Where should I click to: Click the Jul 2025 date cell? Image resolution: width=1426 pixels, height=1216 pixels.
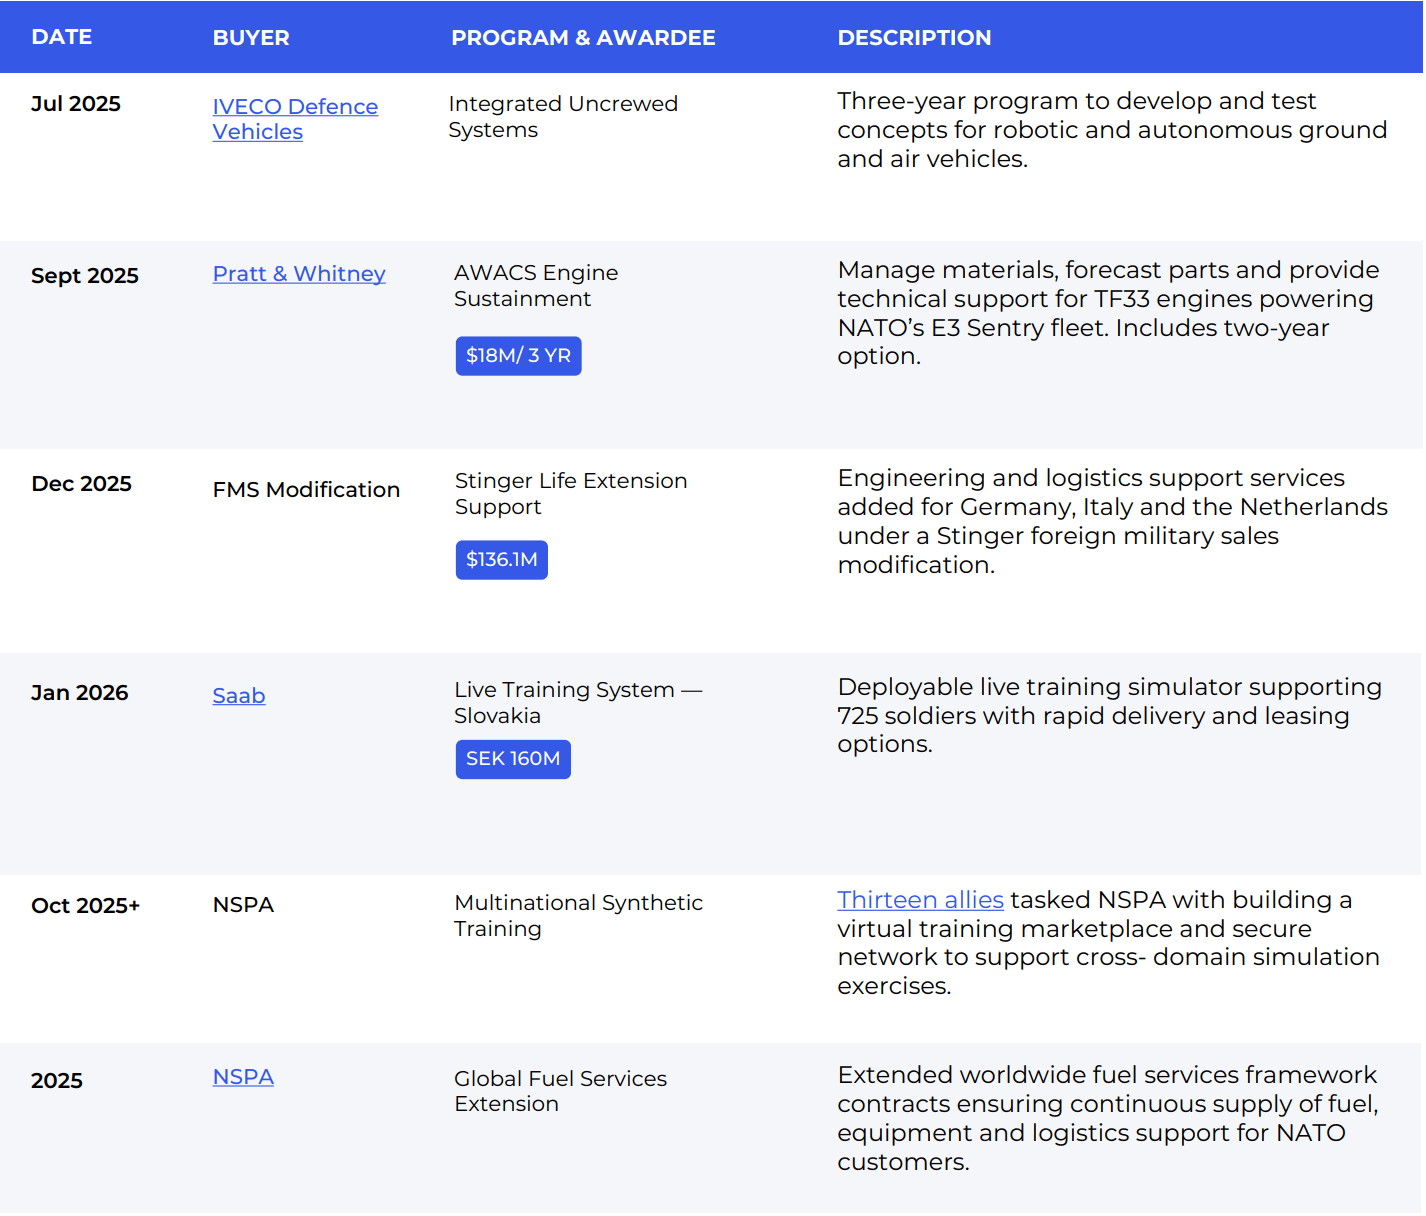(x=76, y=104)
